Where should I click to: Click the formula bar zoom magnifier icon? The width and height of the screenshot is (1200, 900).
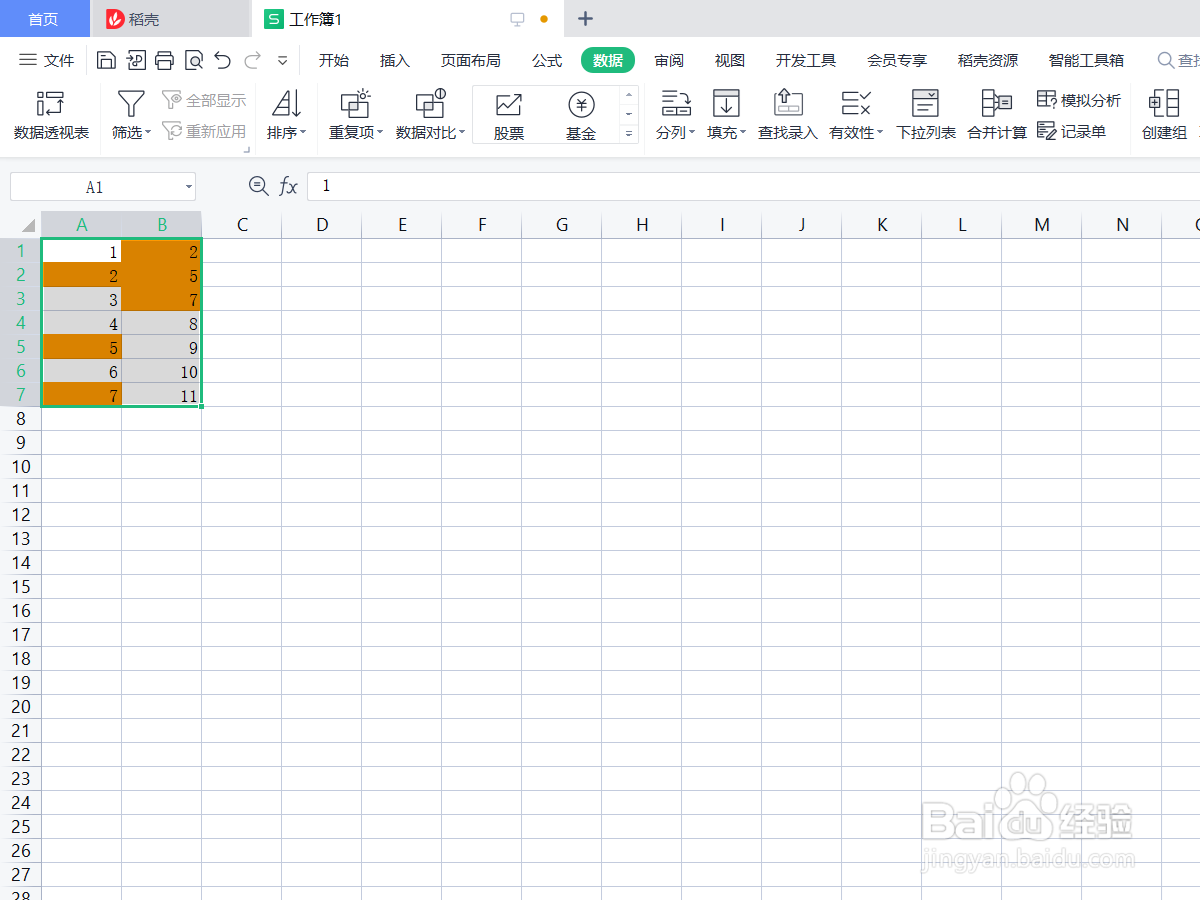(x=259, y=186)
